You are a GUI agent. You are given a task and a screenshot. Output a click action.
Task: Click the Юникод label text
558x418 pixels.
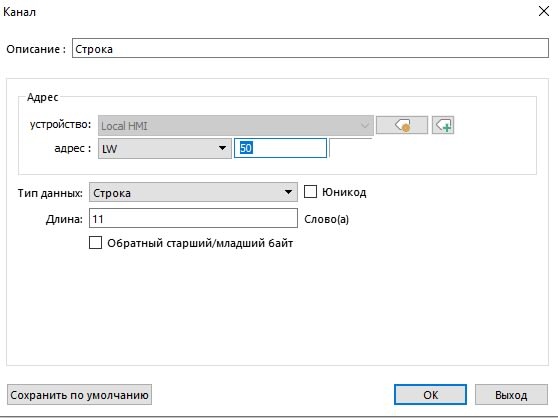344,192
